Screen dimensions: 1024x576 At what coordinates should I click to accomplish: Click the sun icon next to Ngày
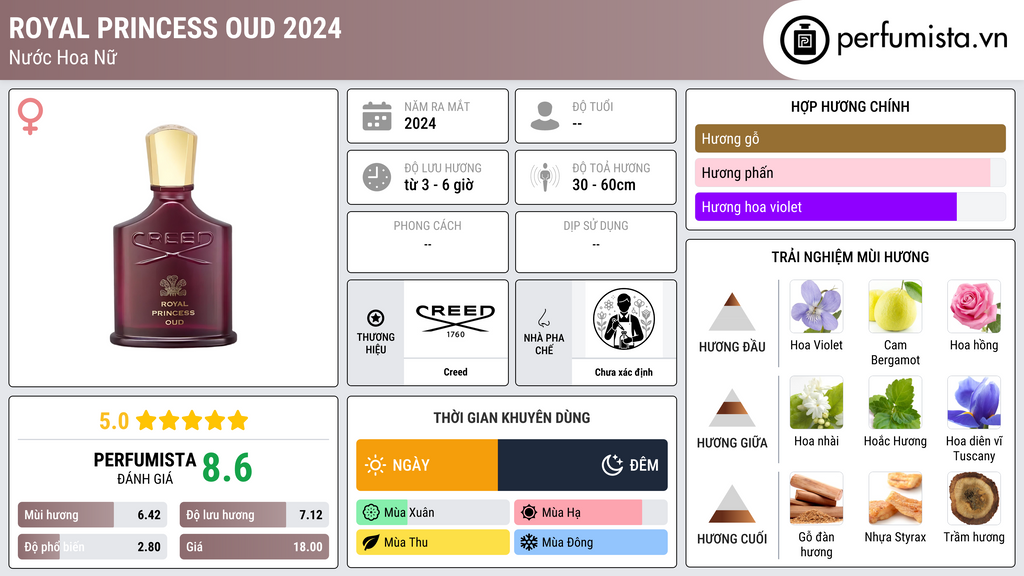coord(376,465)
